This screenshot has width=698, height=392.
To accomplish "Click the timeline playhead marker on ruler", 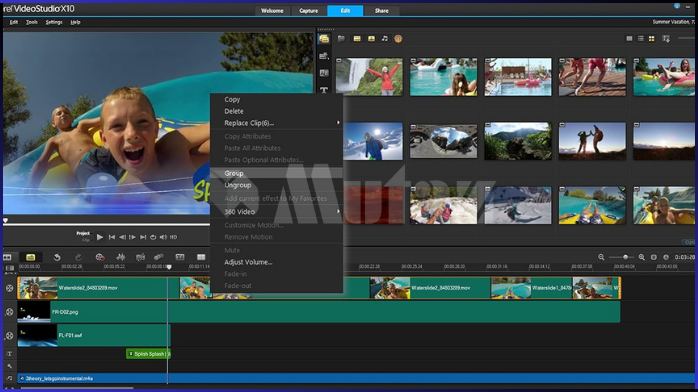I will coord(169,267).
